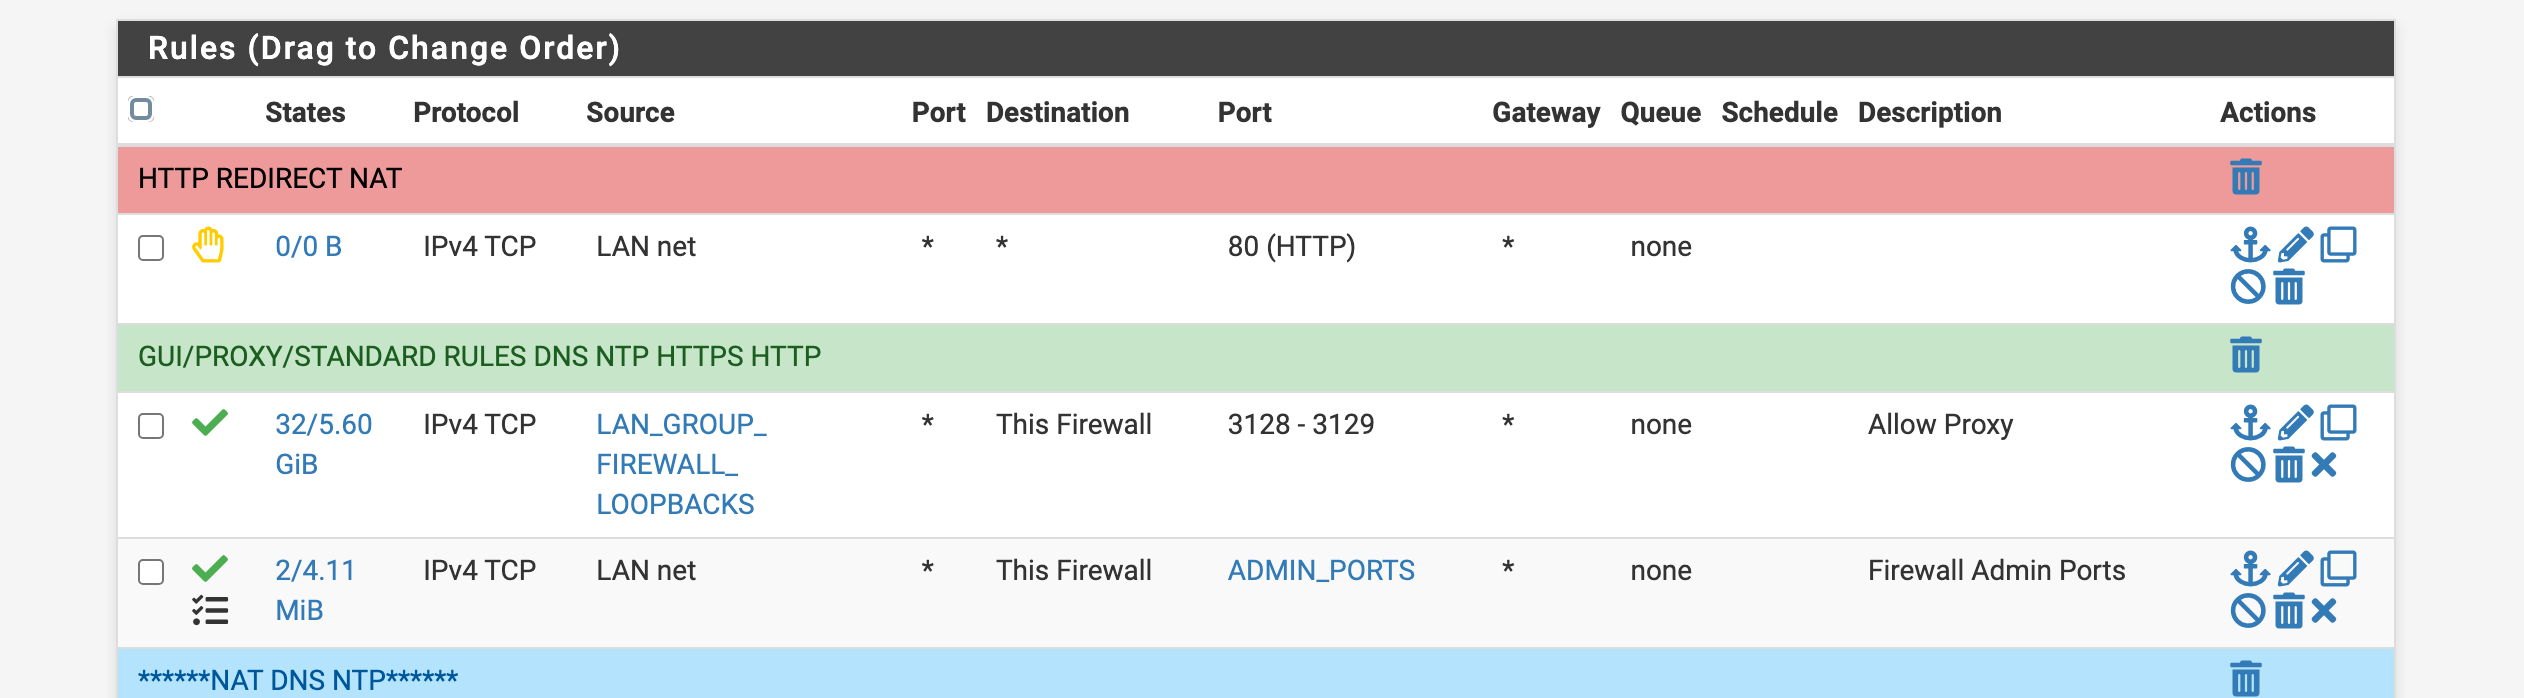Delete the HTTP REDIRECT NAT separator
This screenshot has height=698, width=2524.
(2245, 178)
